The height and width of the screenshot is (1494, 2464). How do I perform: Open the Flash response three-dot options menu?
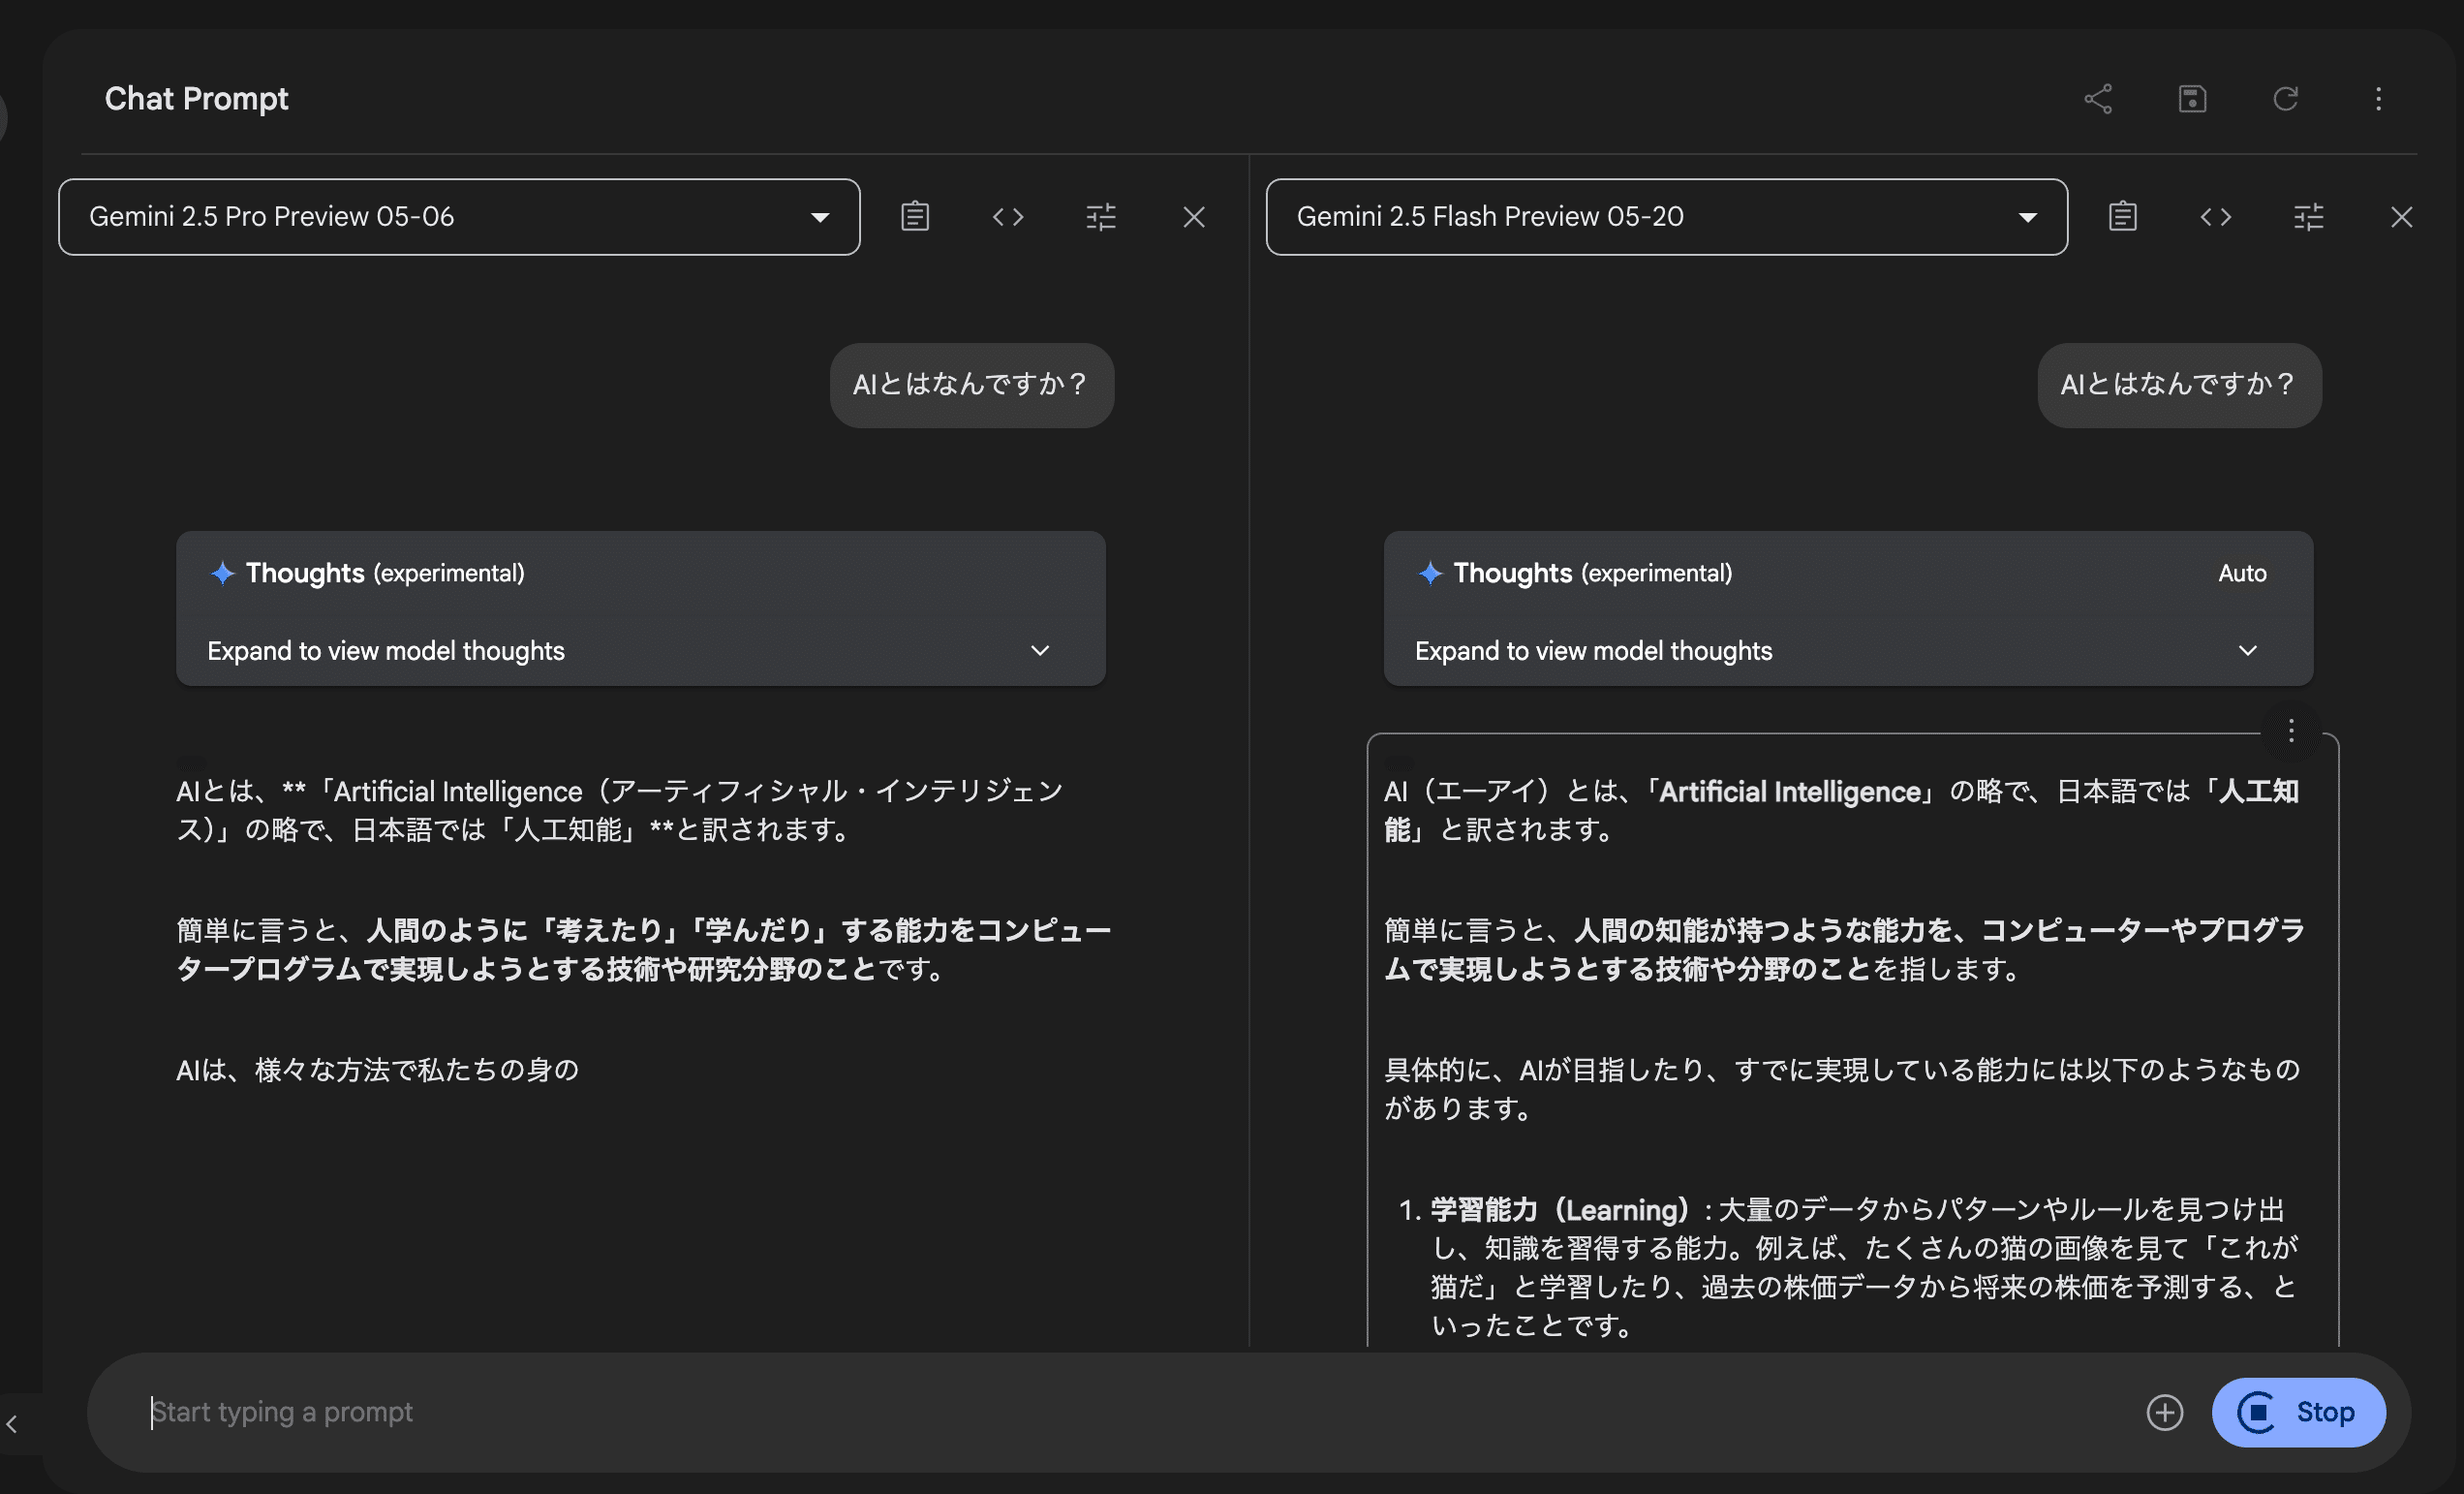(x=2291, y=731)
